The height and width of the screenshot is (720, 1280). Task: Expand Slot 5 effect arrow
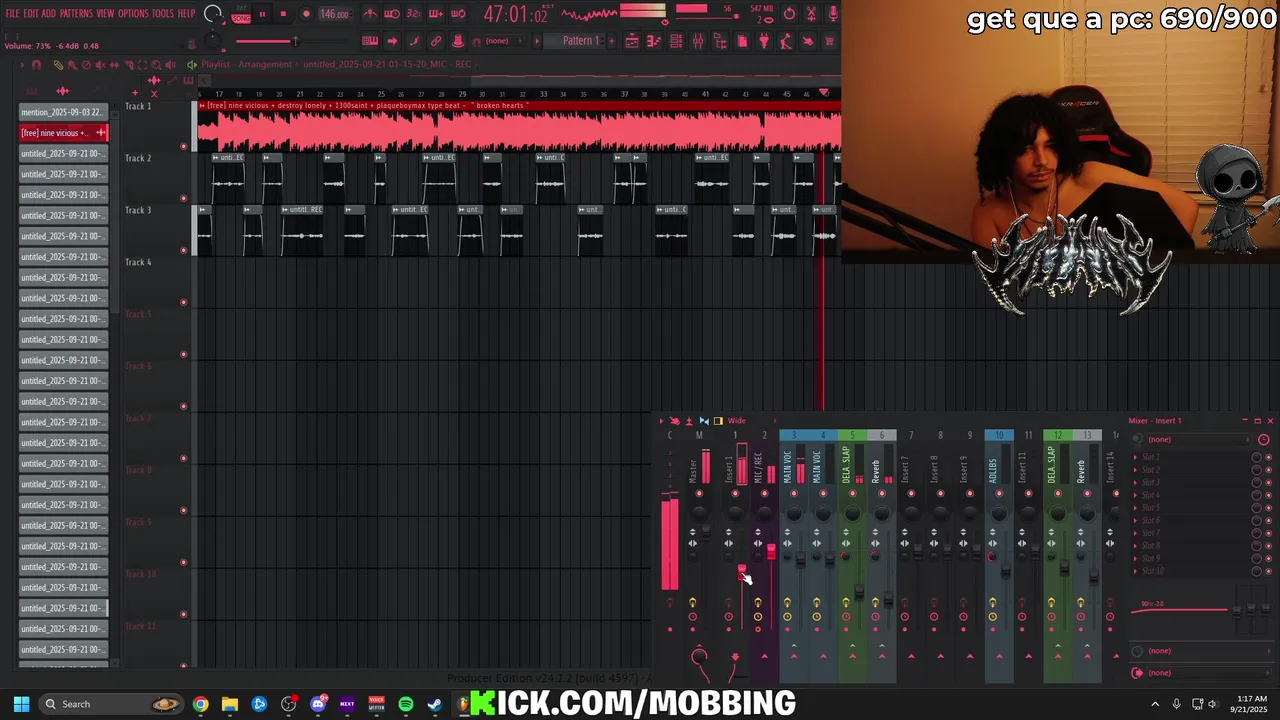pyautogui.click(x=1136, y=508)
